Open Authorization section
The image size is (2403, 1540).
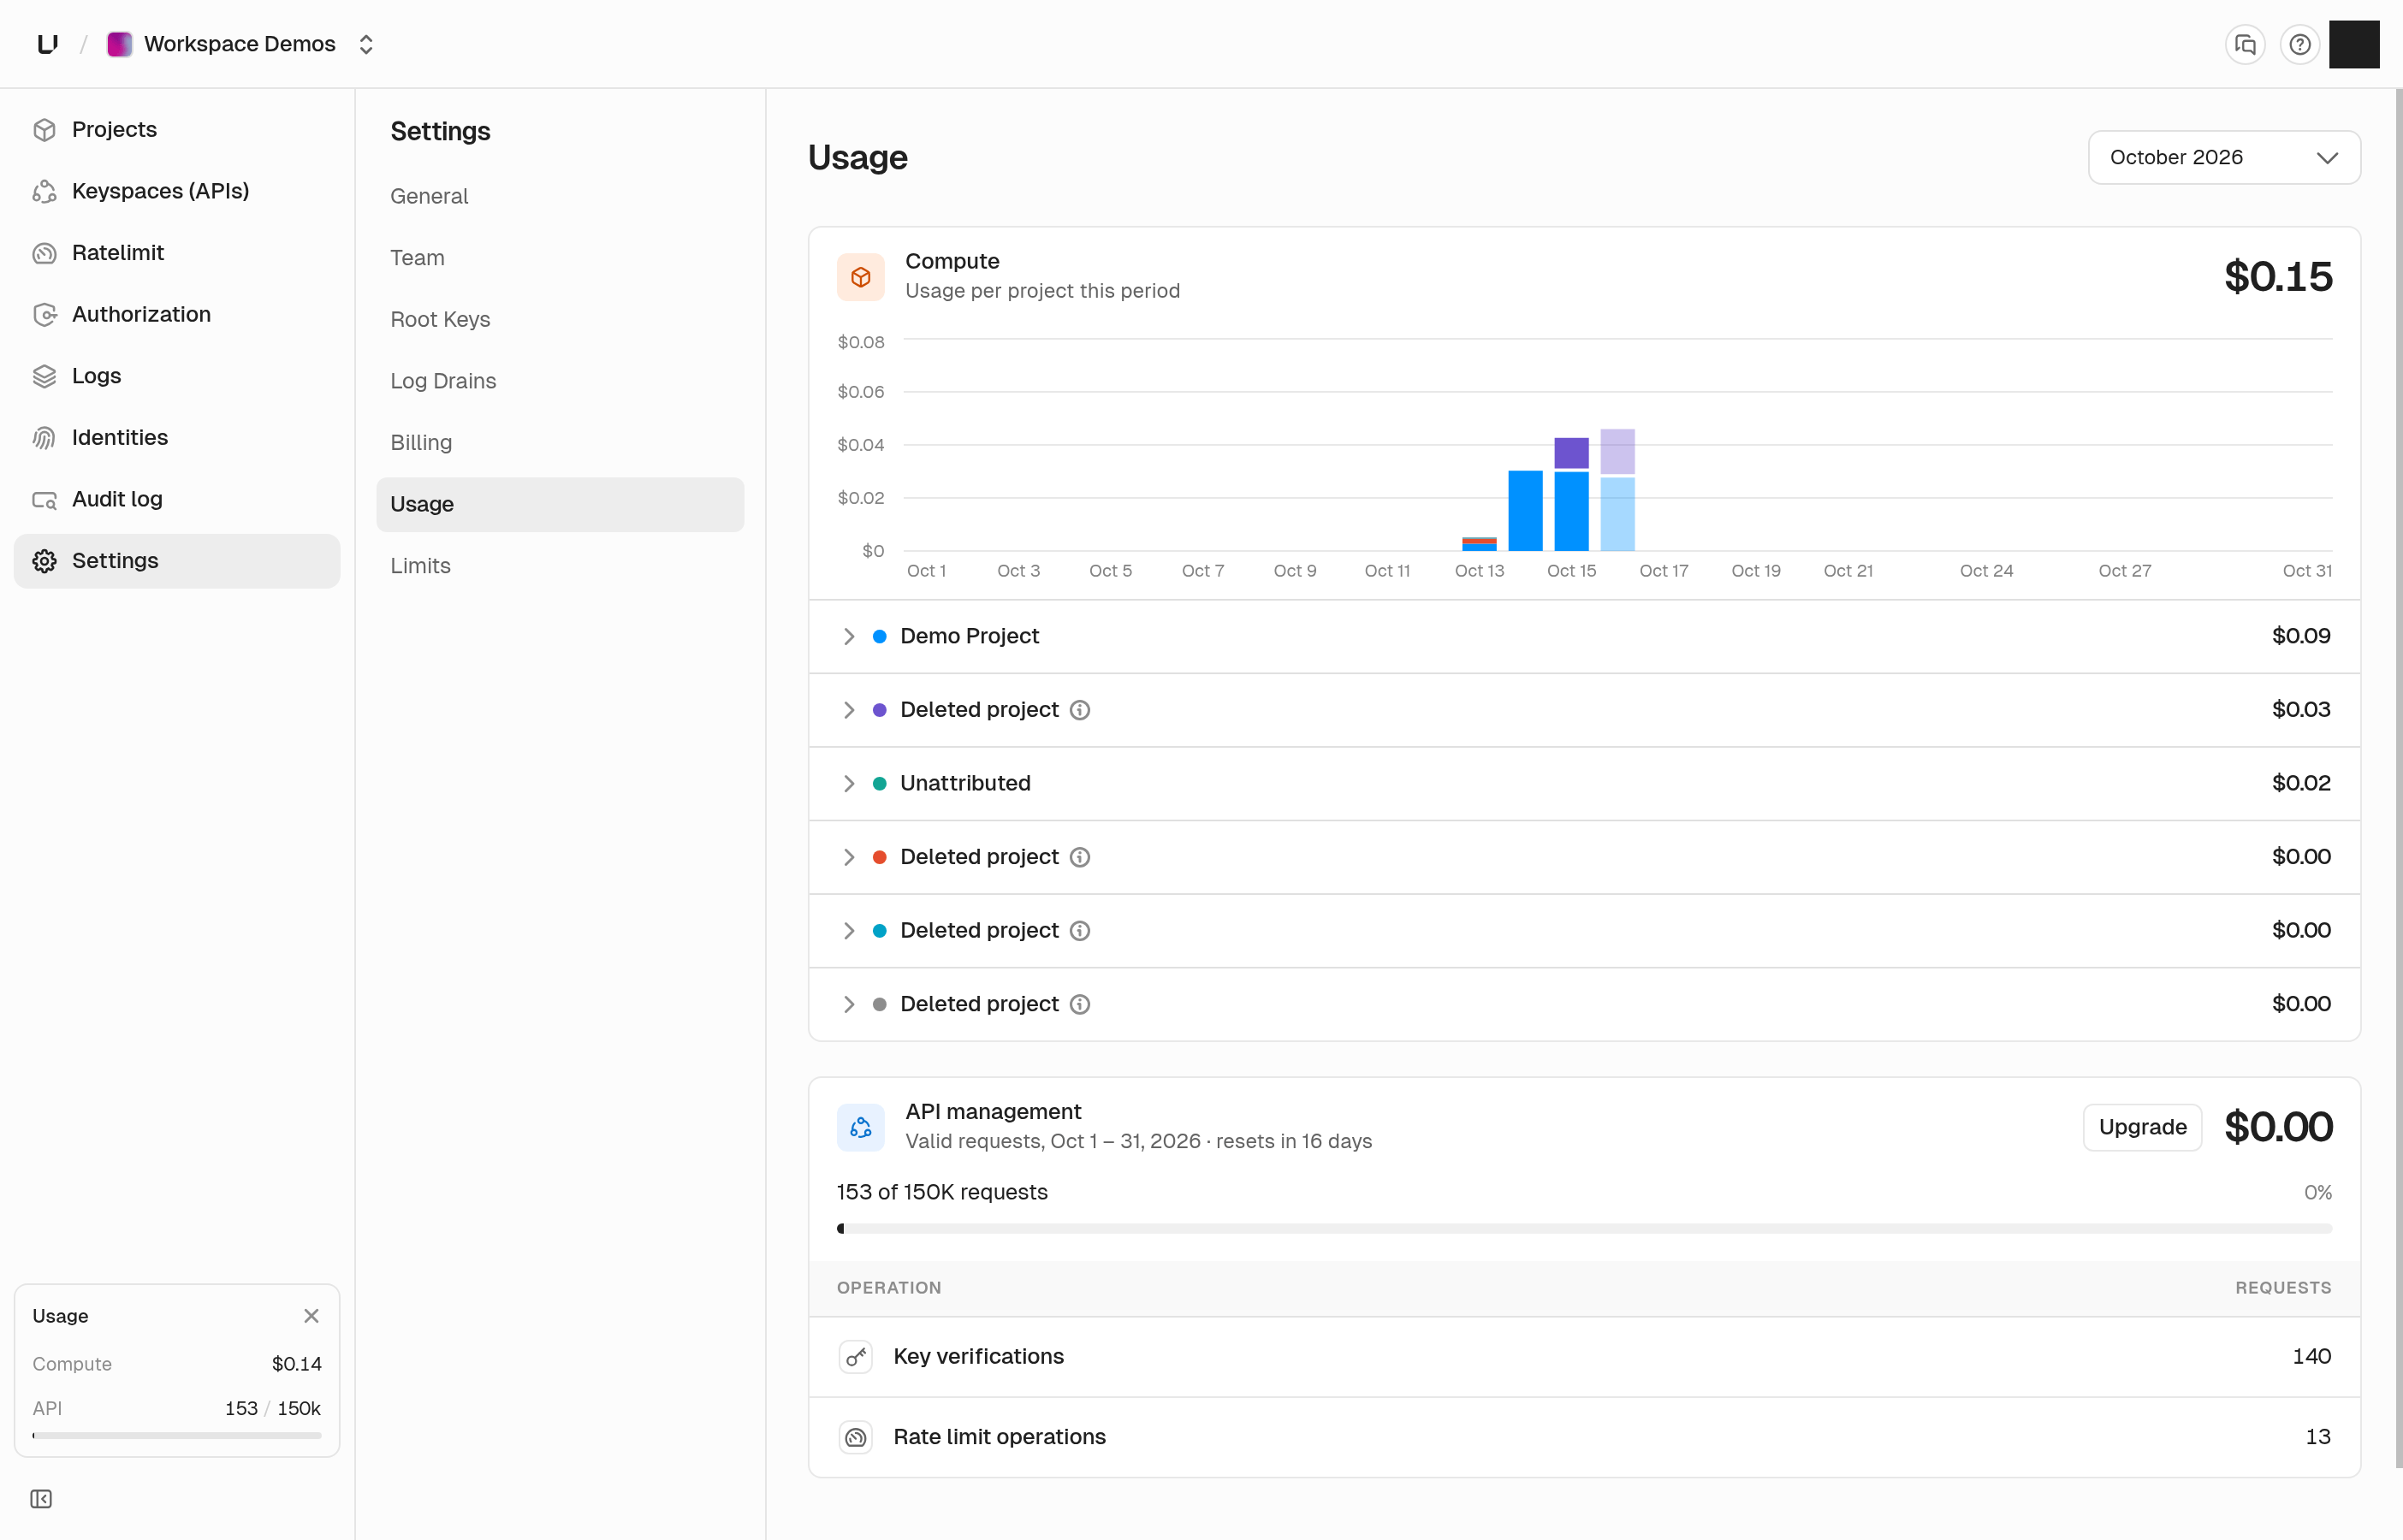point(177,314)
